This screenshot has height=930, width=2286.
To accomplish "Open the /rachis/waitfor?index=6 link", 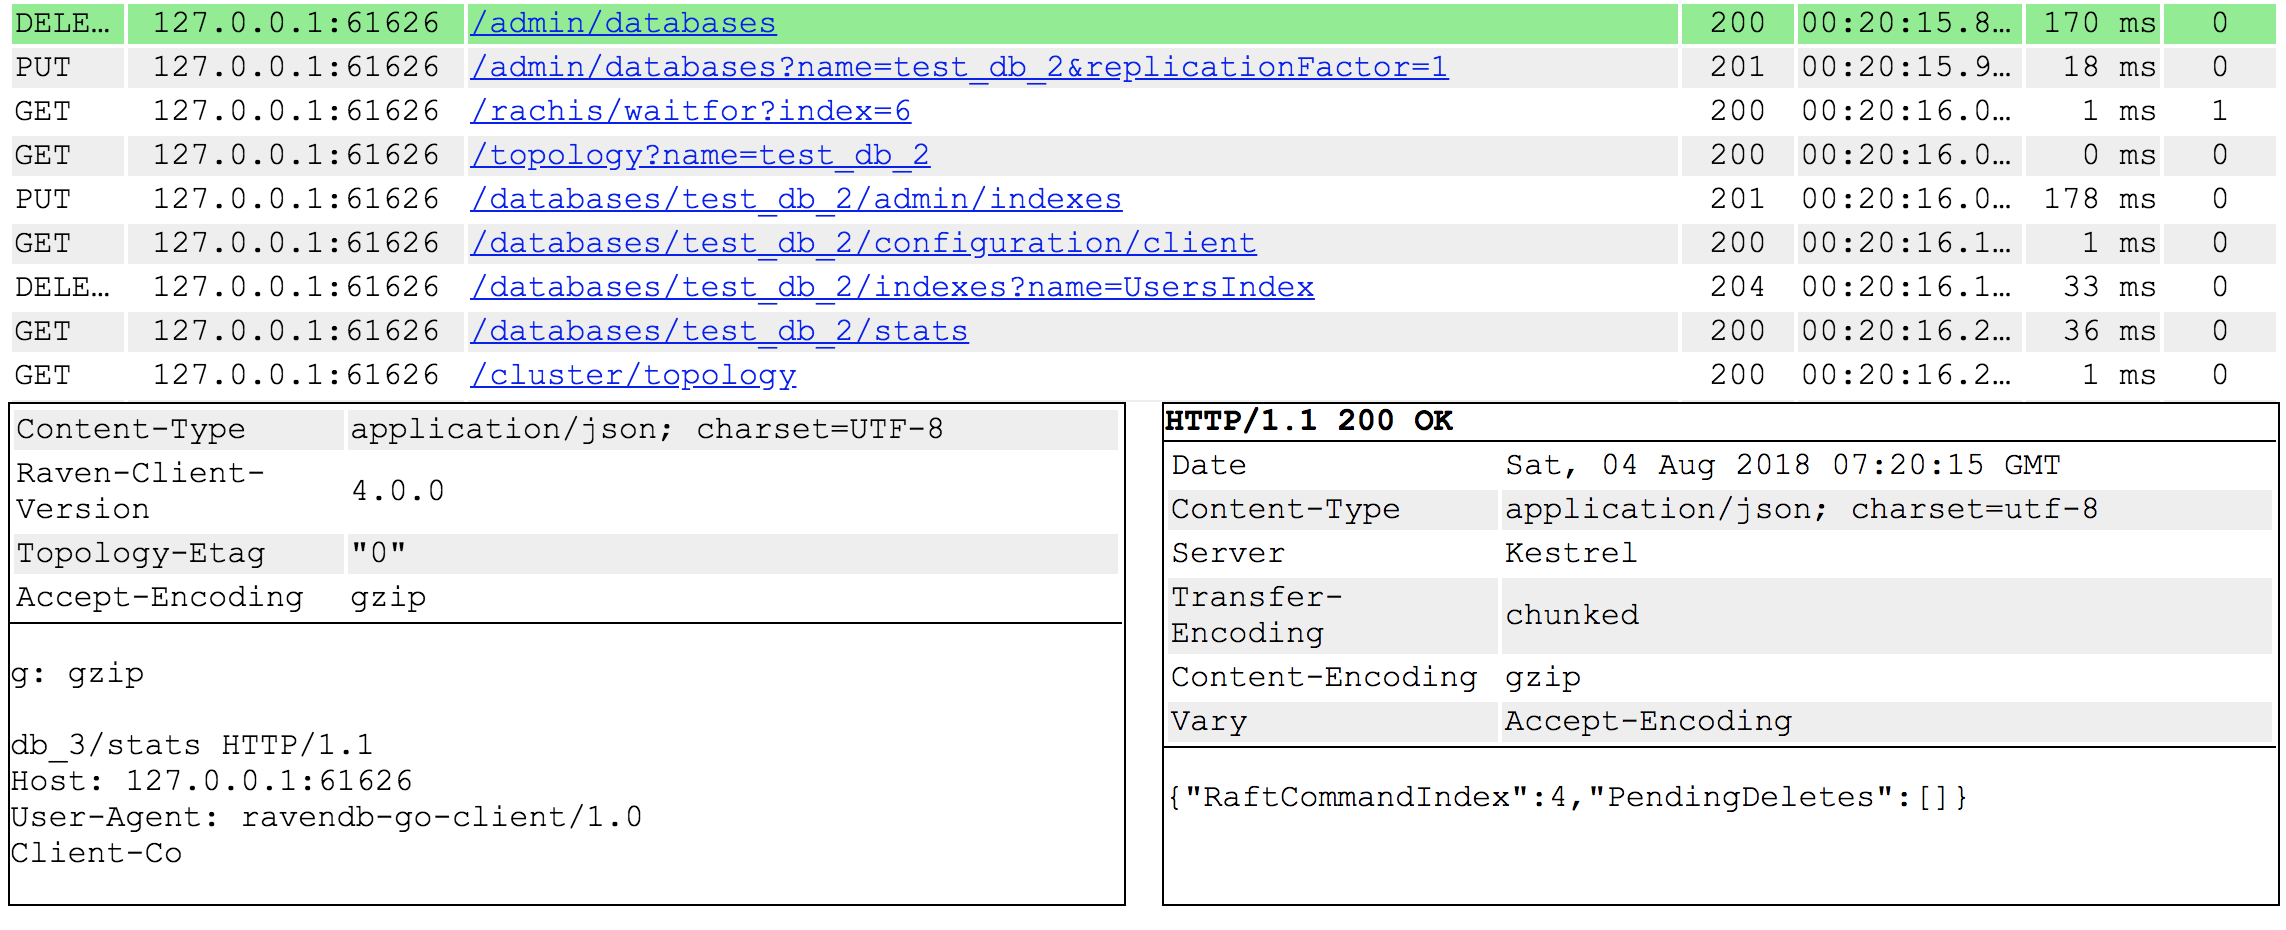I will (x=691, y=111).
